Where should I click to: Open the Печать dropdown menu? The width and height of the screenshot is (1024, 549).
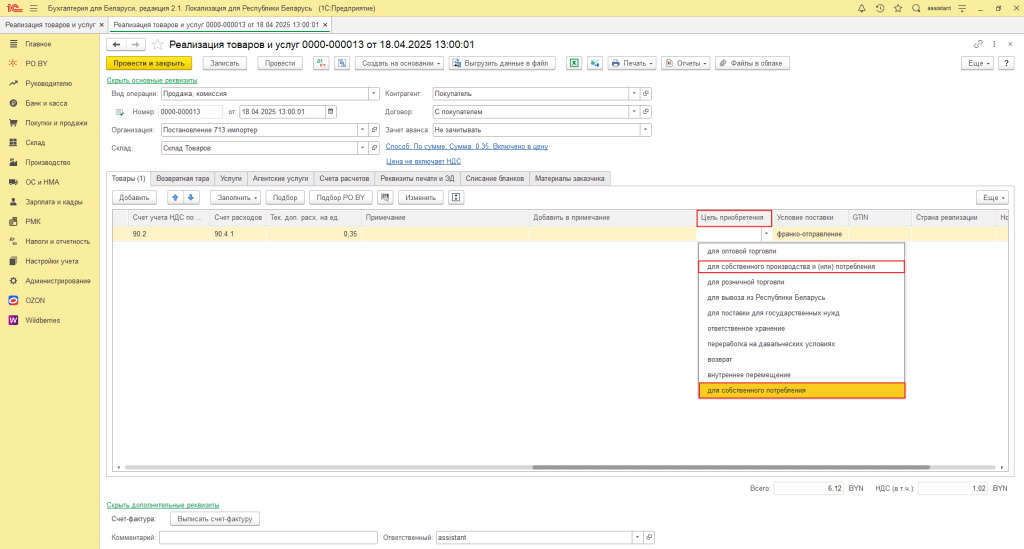tap(632, 63)
